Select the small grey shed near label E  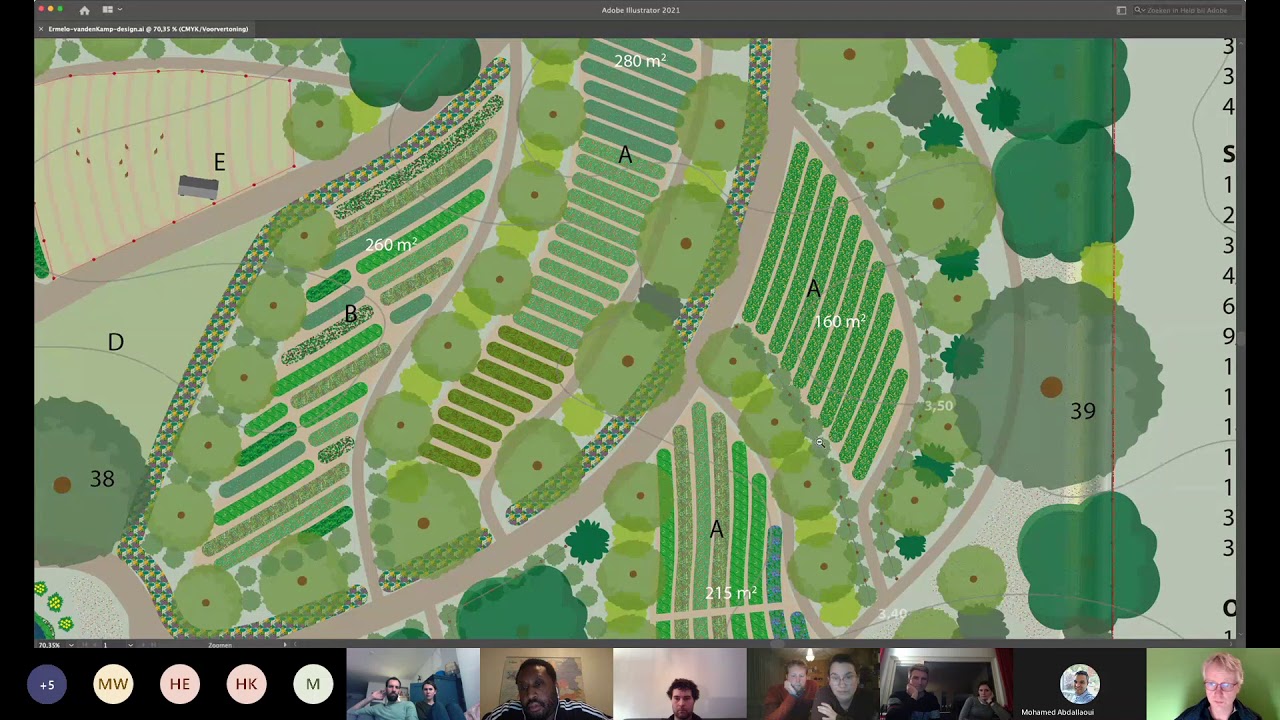(198, 187)
